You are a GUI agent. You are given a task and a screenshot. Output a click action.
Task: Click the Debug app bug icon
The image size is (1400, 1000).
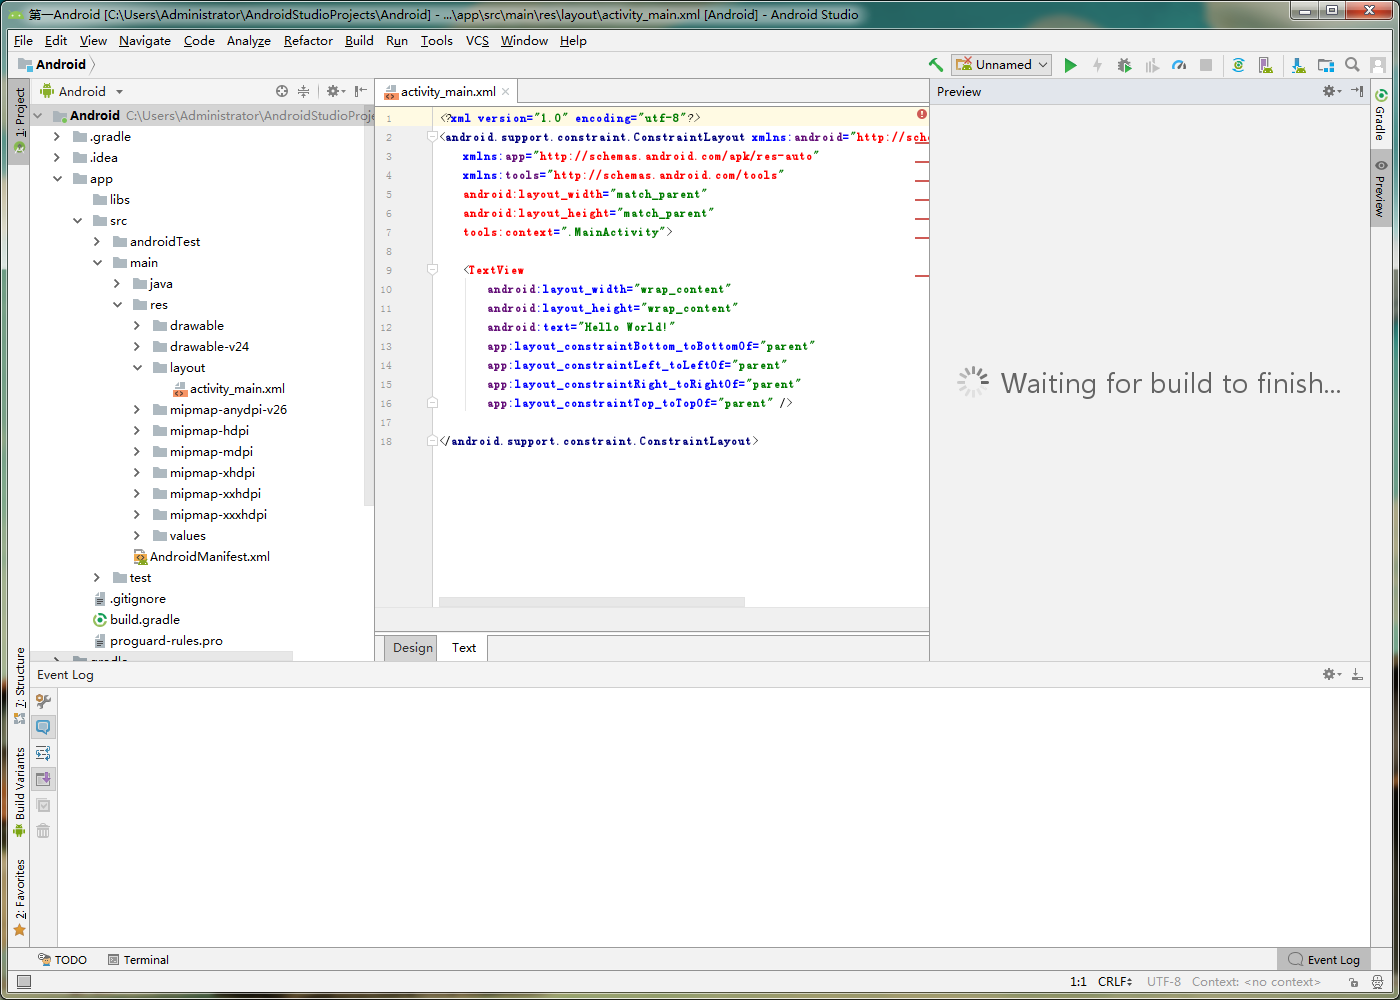tap(1124, 65)
